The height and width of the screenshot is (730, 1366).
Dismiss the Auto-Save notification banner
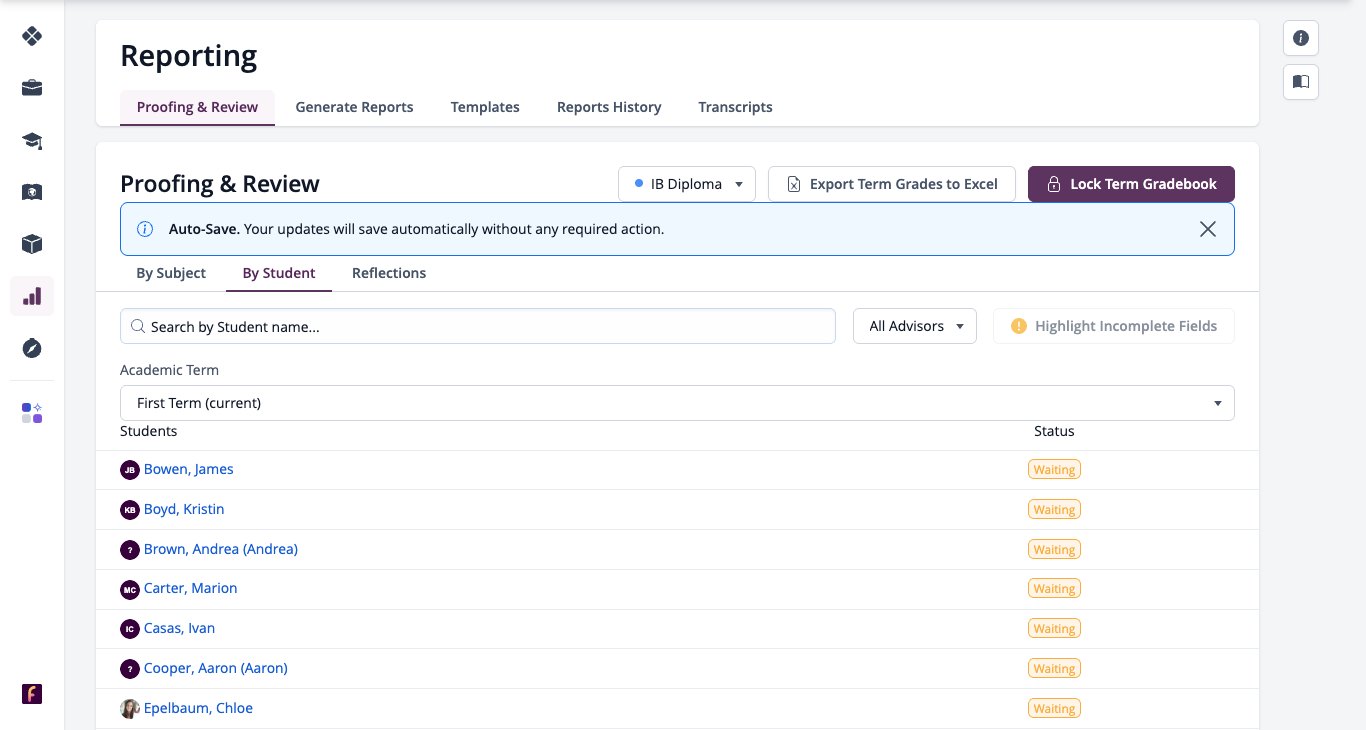(1208, 229)
